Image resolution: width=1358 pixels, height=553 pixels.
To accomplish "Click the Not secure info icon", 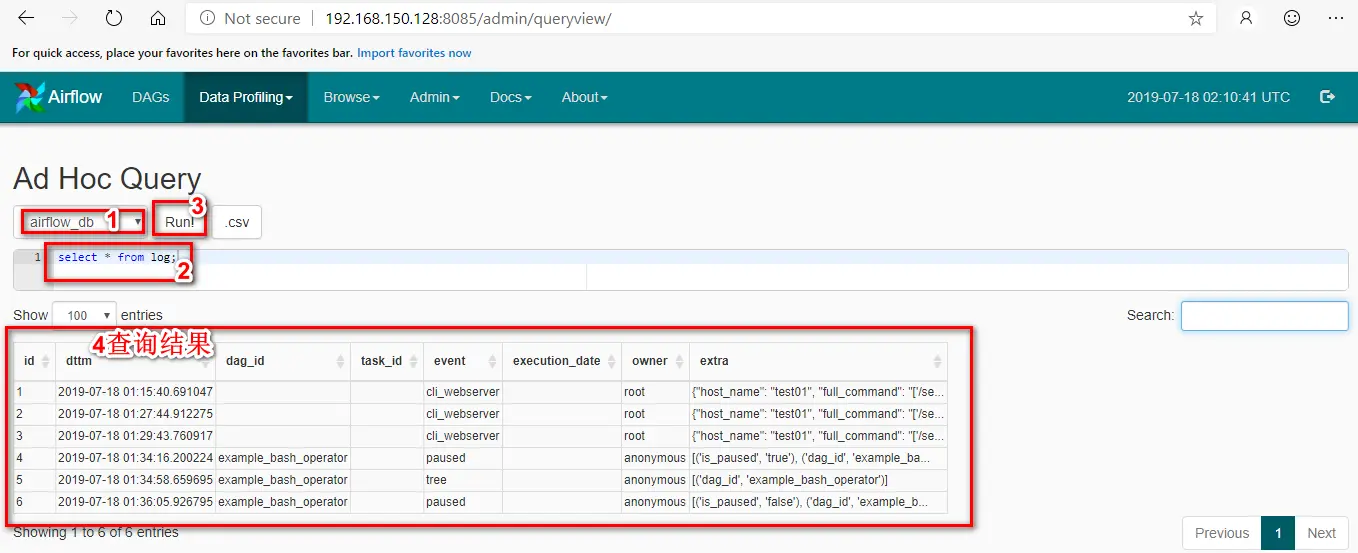I will (x=208, y=18).
